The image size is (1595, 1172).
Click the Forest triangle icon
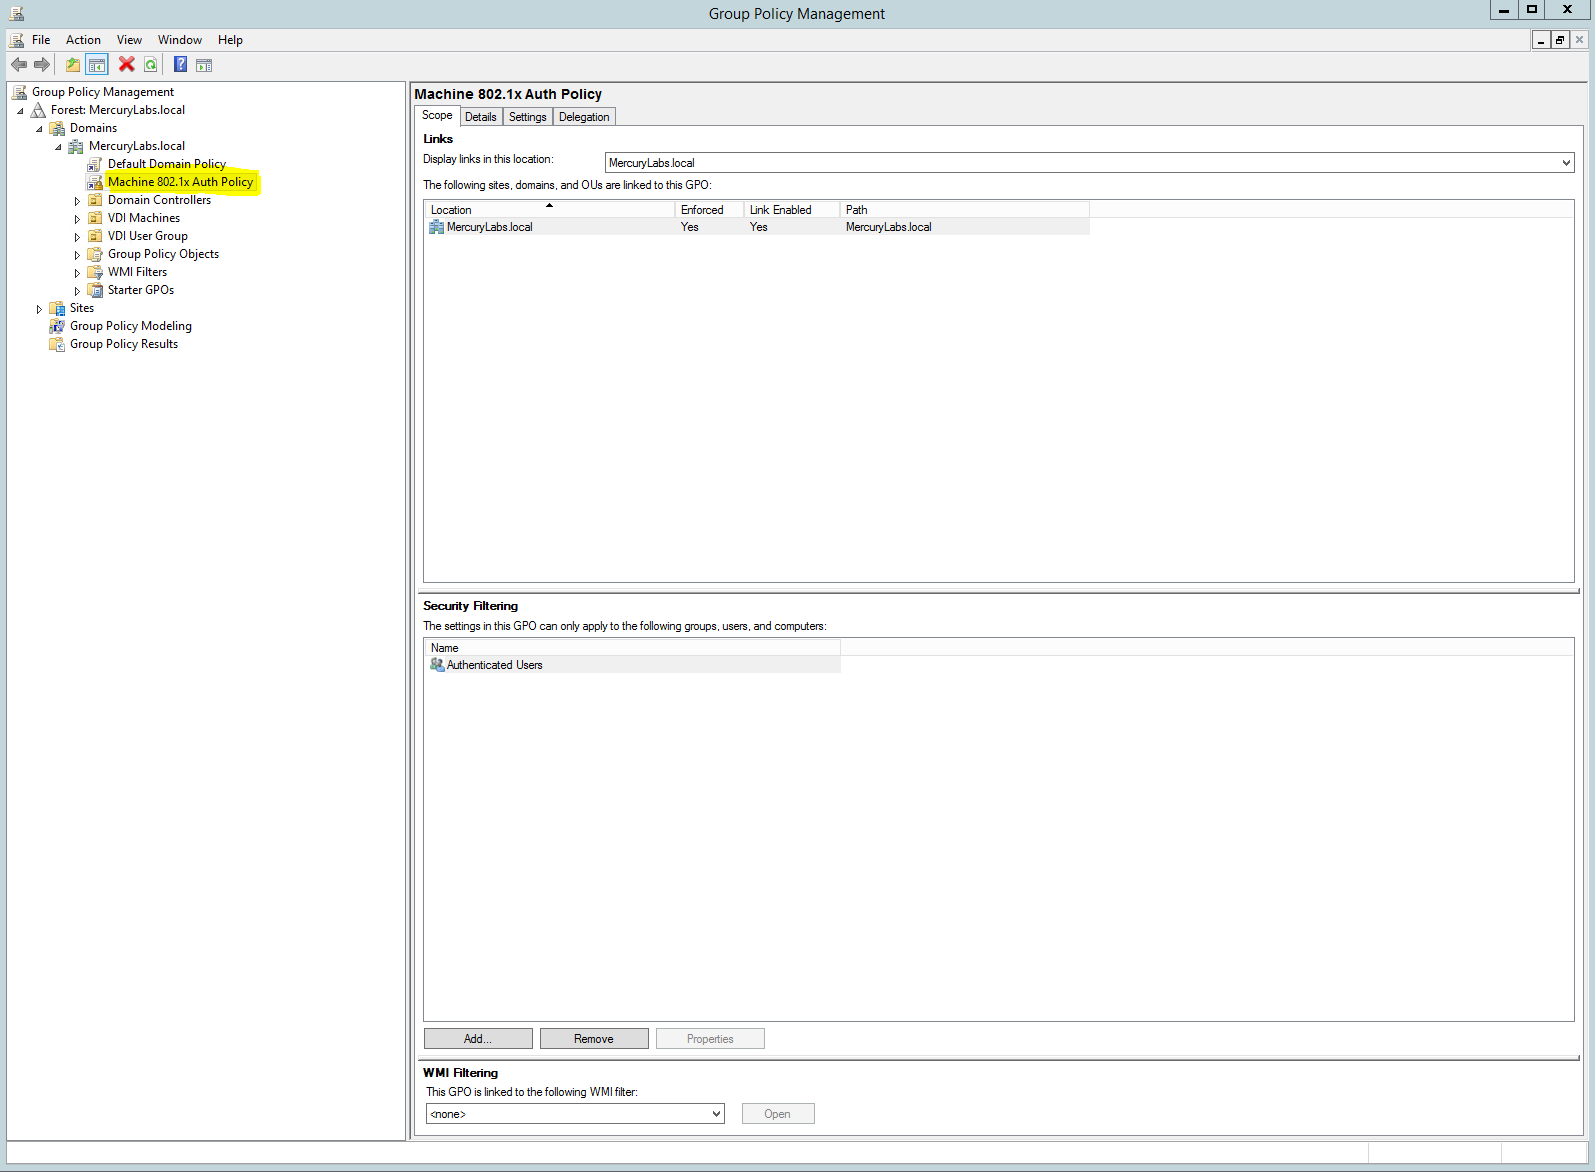tap(39, 110)
